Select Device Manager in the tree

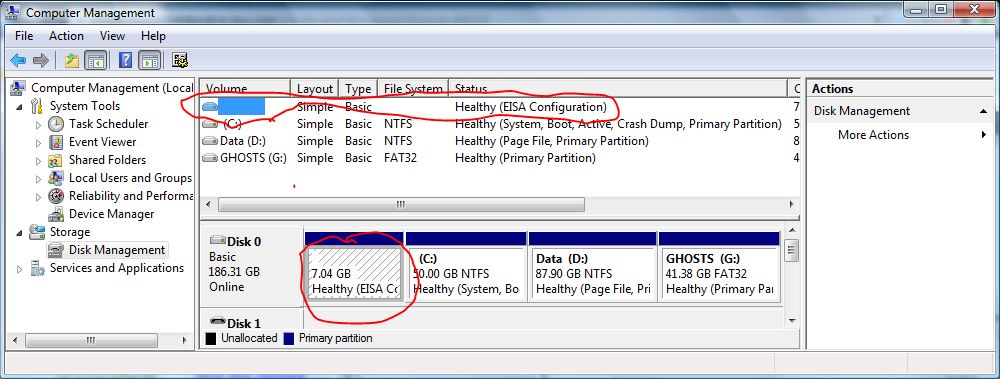click(112, 214)
